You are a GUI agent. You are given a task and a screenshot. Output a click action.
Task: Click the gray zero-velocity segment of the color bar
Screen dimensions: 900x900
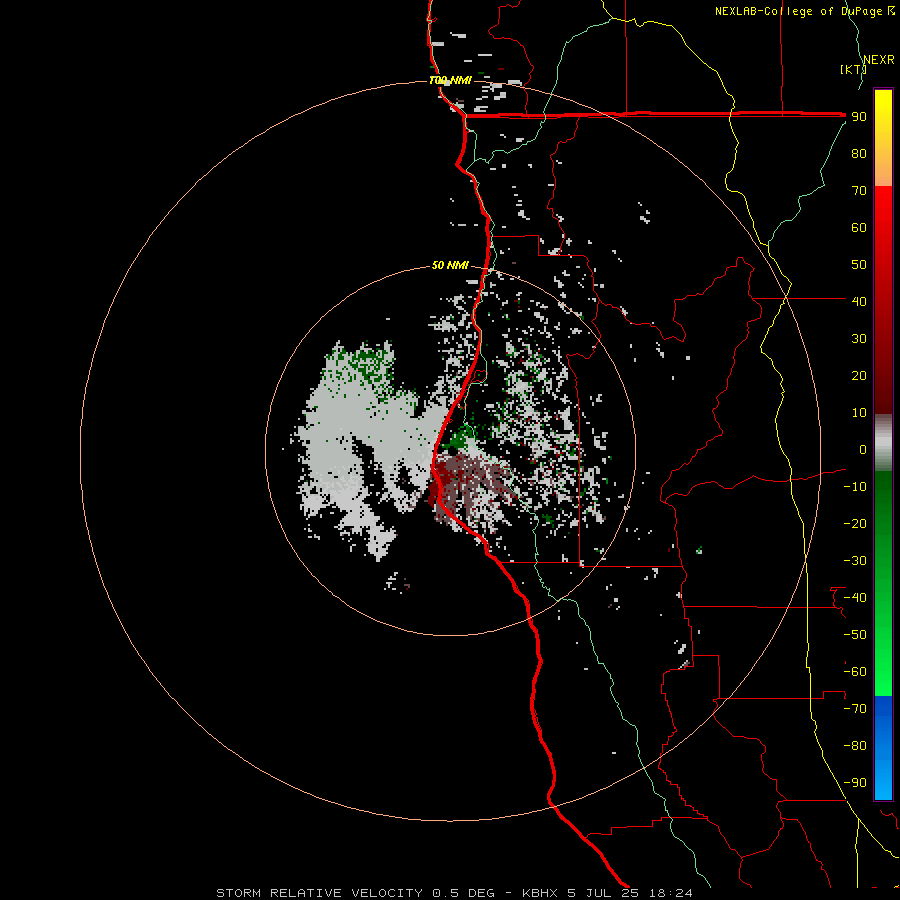(883, 443)
